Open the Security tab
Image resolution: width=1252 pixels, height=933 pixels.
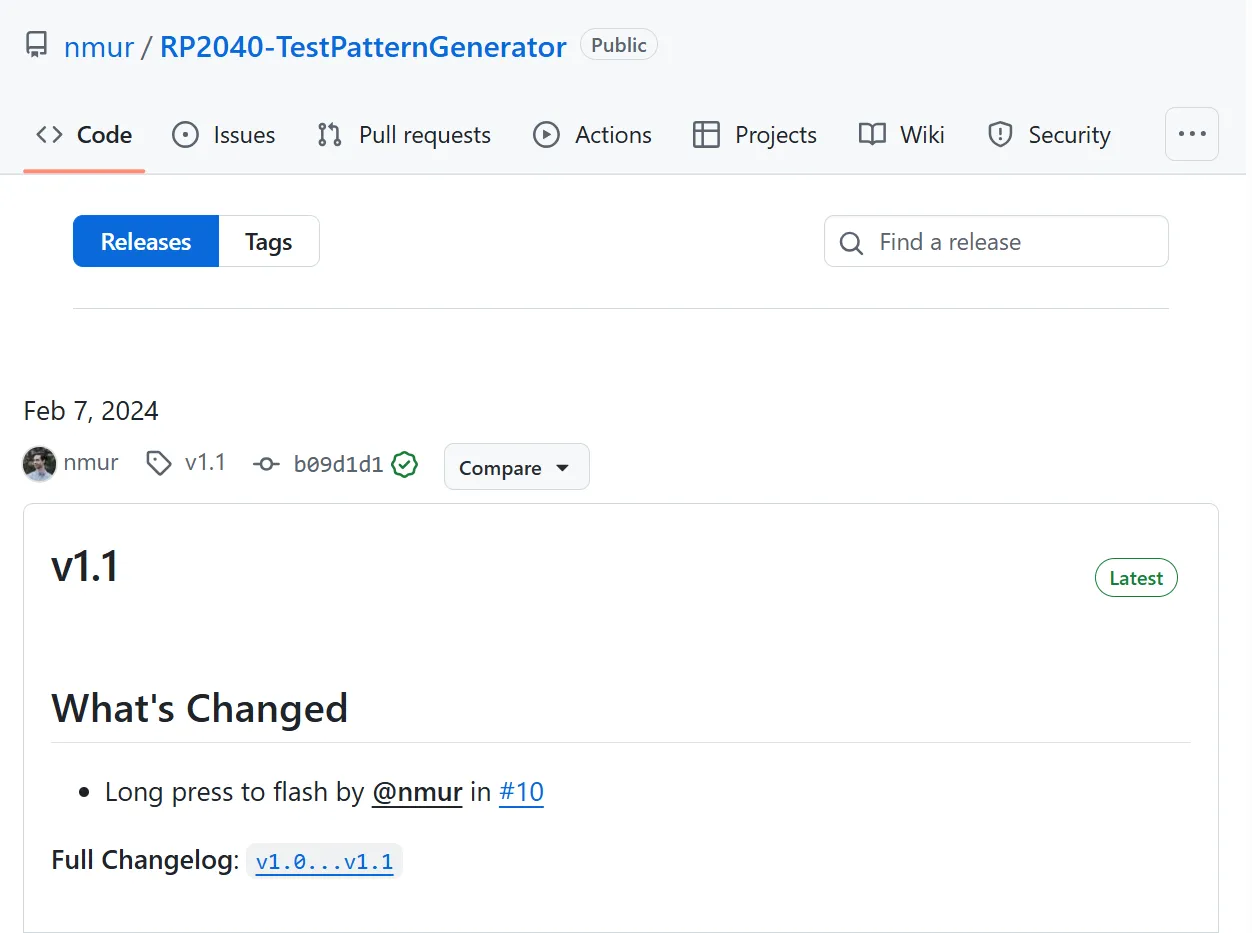1049,135
